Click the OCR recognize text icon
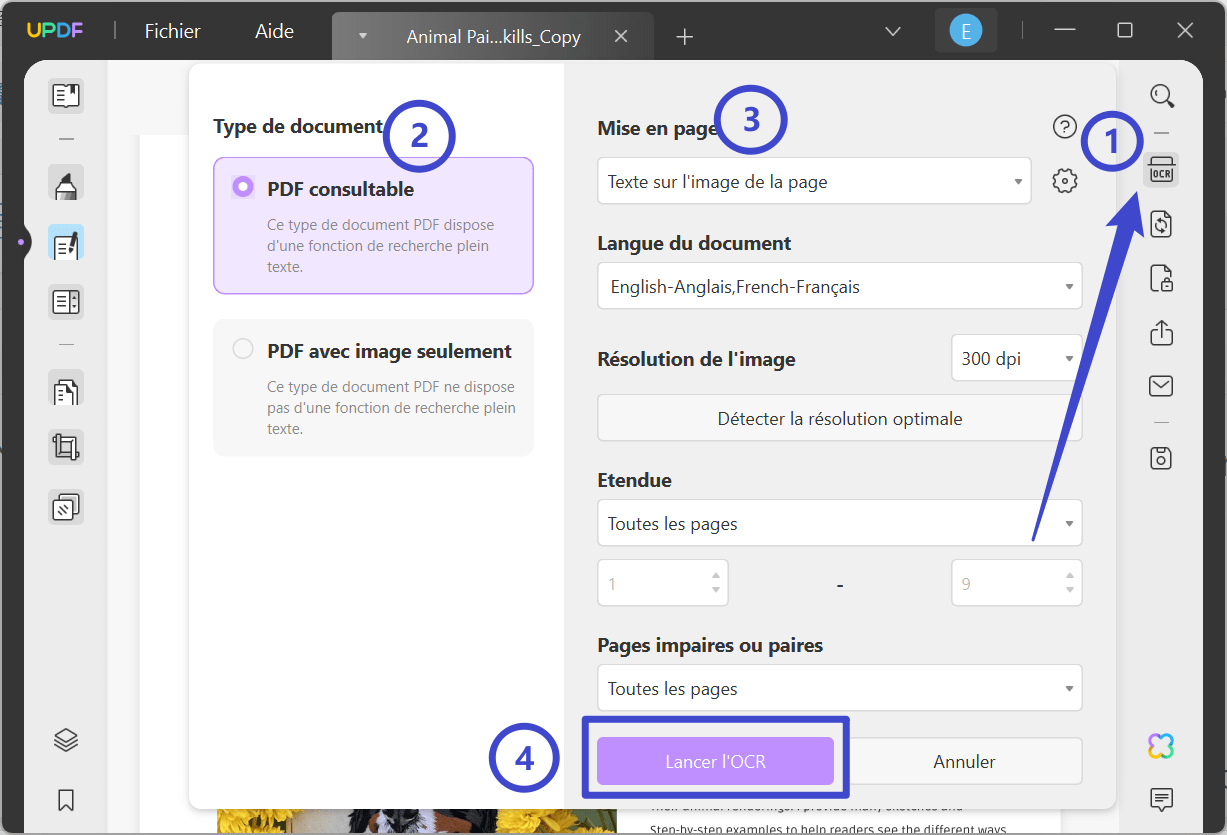 coord(1161,170)
